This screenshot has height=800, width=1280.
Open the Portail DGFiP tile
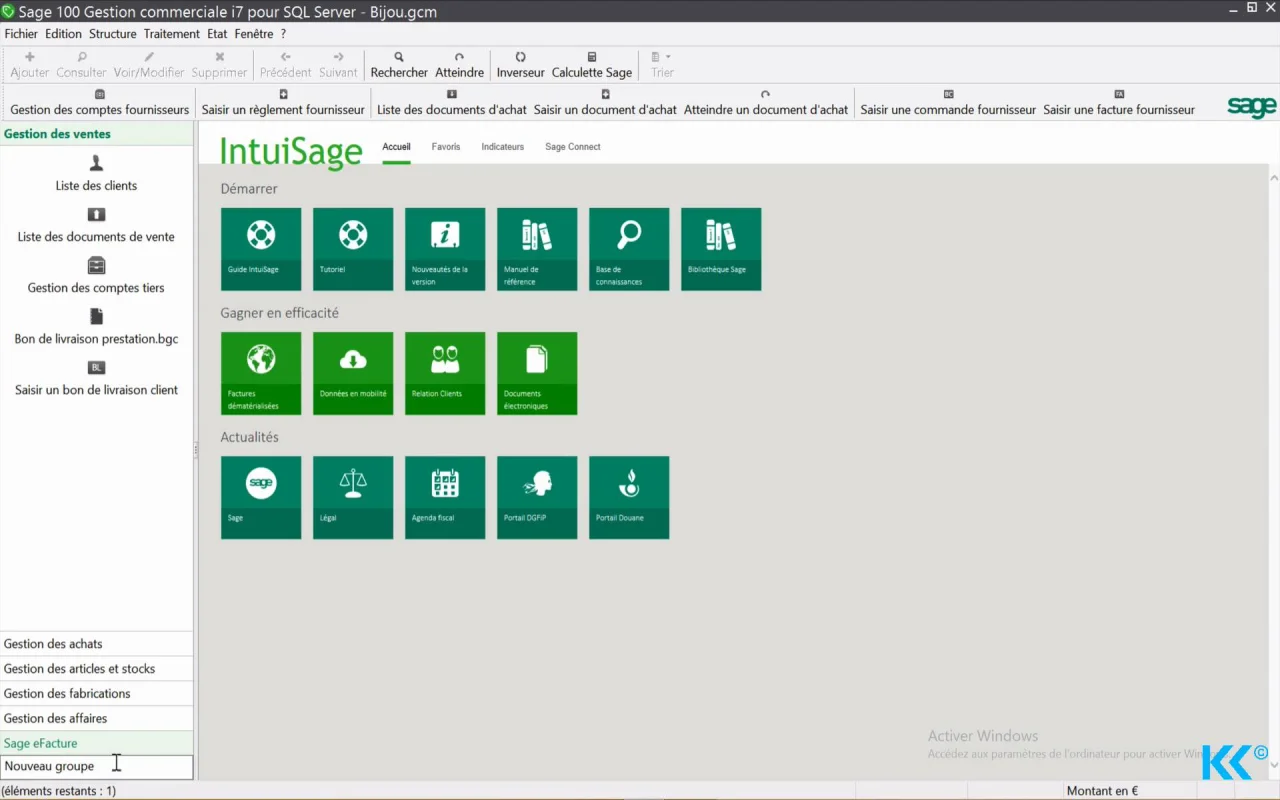click(x=537, y=497)
